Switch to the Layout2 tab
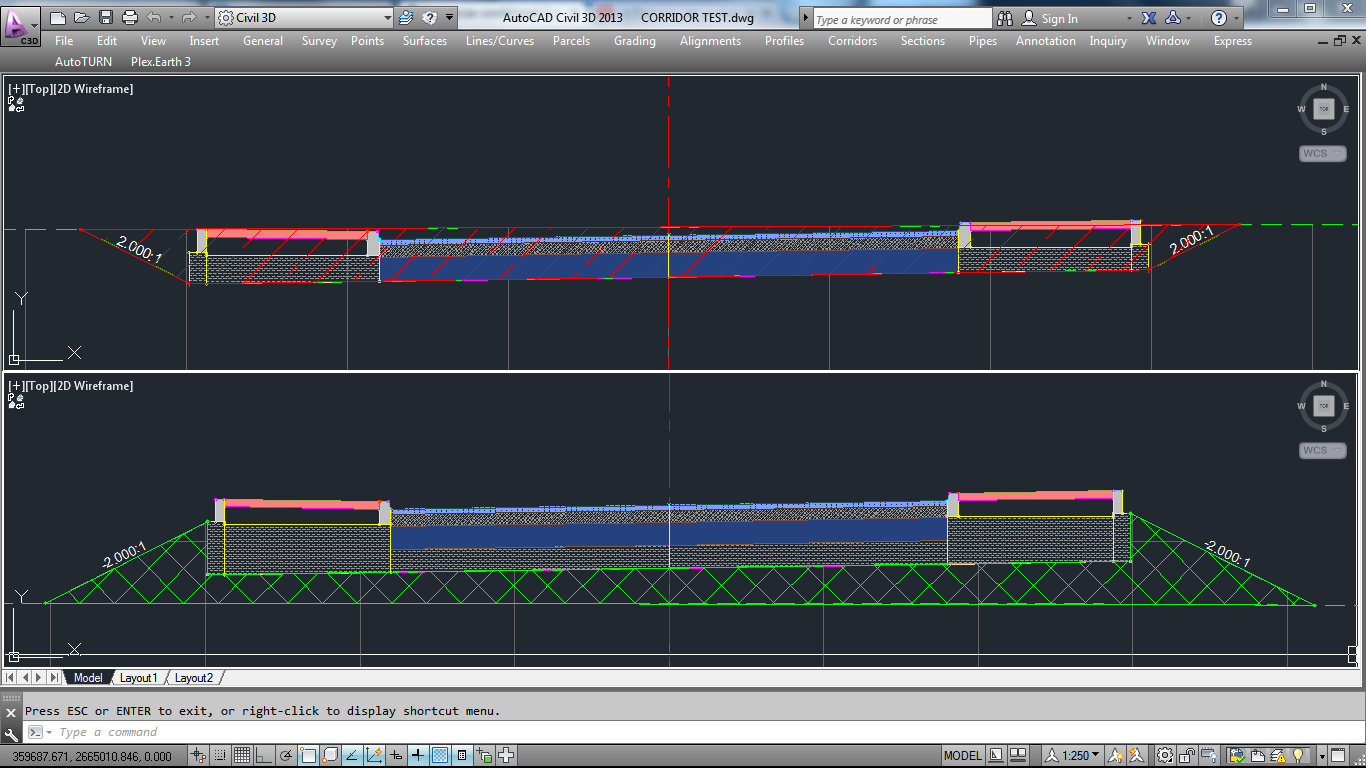This screenshot has width=1366, height=768. [x=194, y=678]
